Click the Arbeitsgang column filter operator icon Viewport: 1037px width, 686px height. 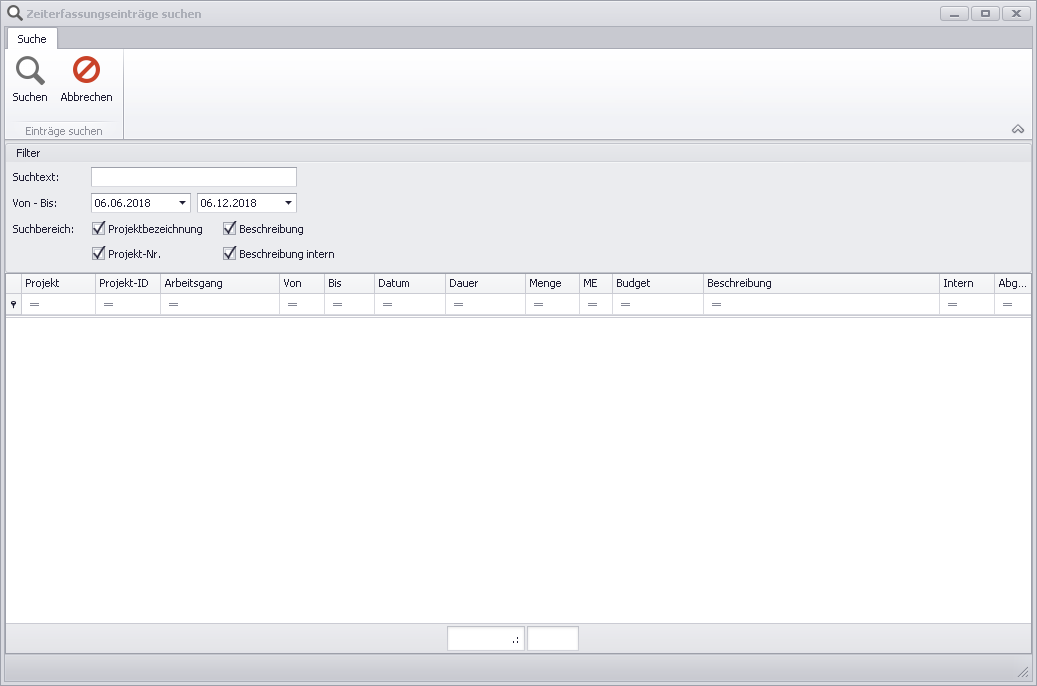[x=173, y=304]
